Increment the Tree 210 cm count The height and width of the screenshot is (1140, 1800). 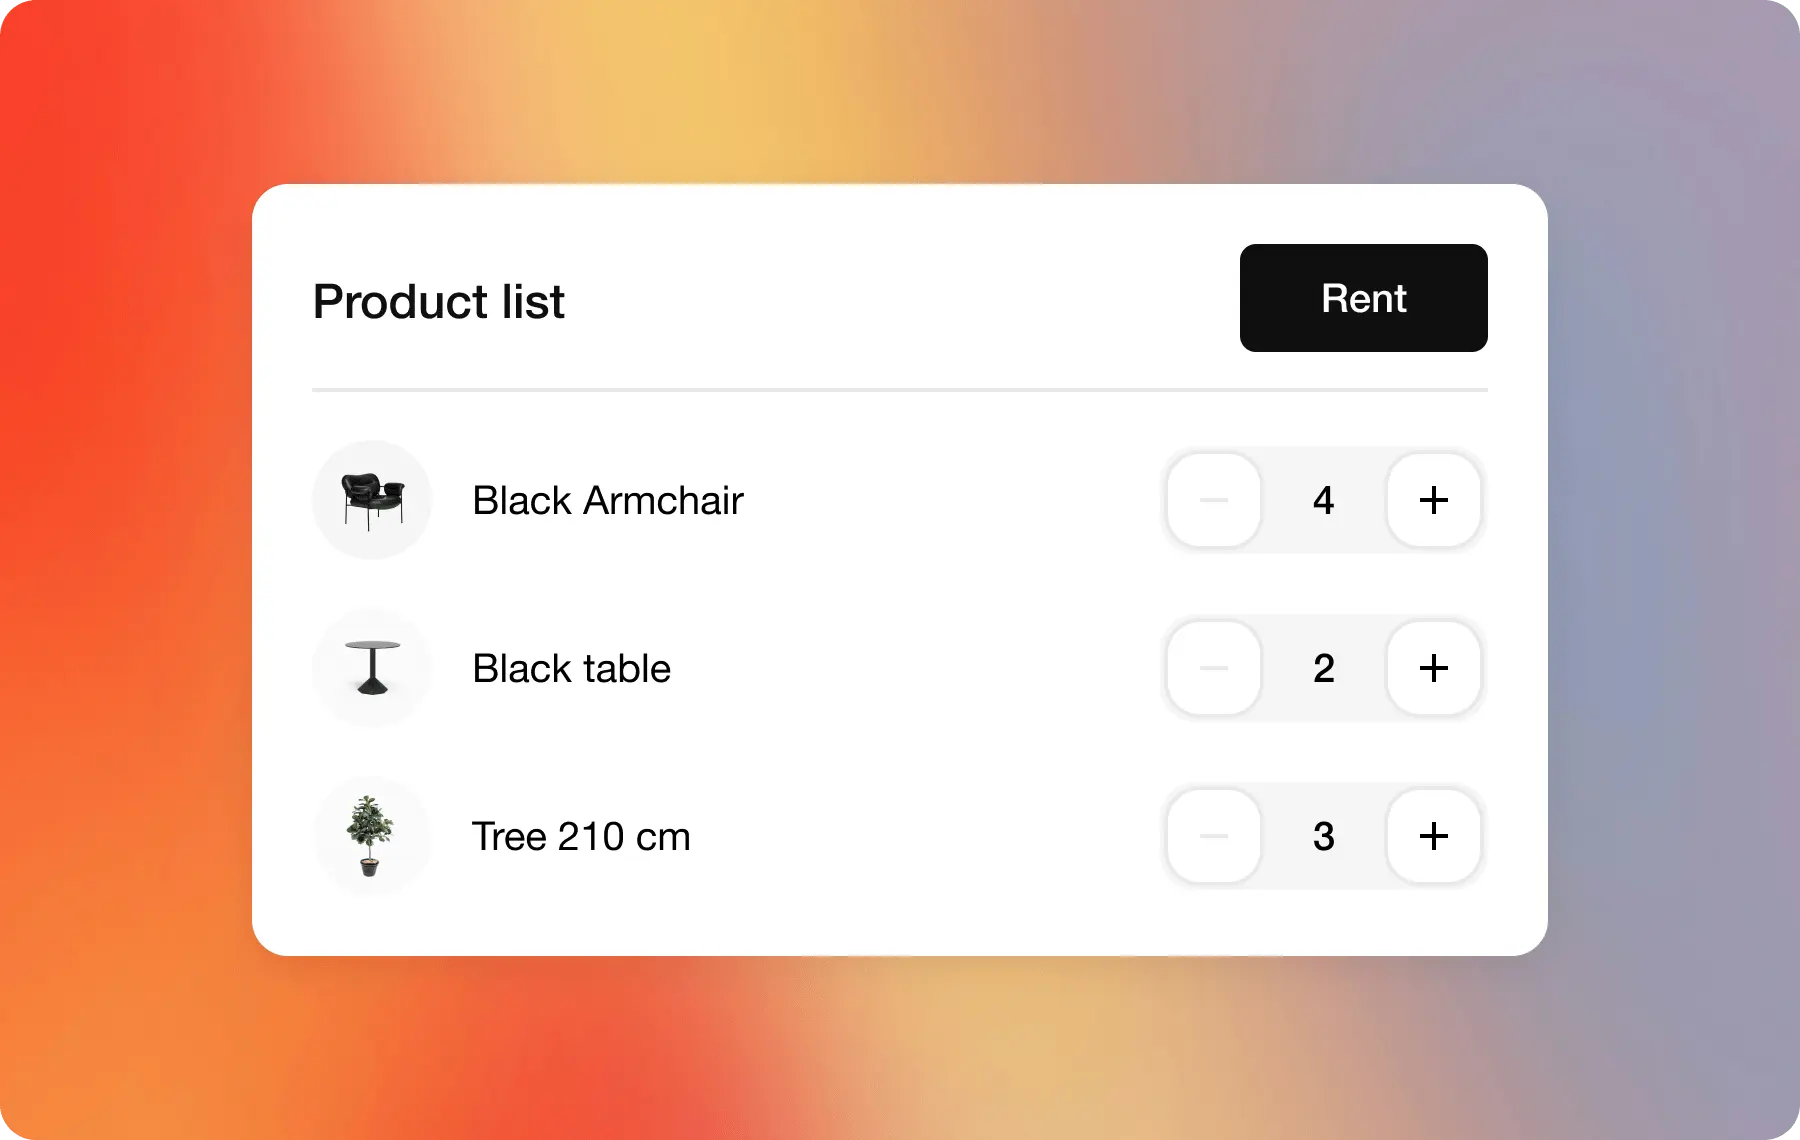[1433, 836]
